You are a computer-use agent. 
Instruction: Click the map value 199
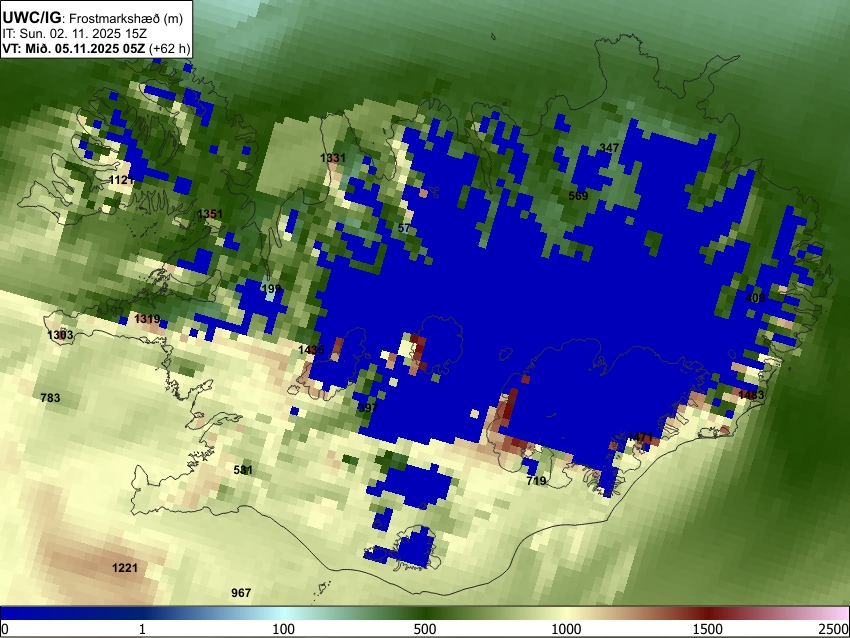click(x=271, y=288)
